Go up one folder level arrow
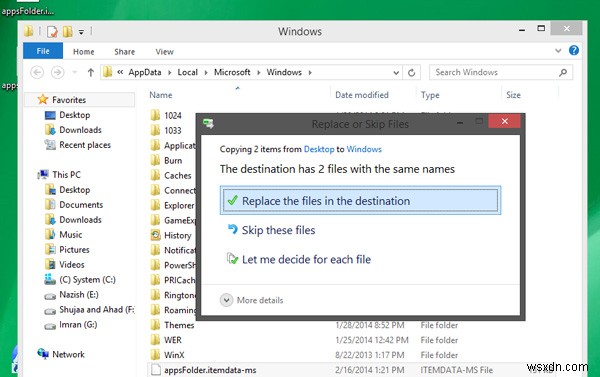Viewport: 600px width, 377px height. pyautogui.click(x=91, y=72)
